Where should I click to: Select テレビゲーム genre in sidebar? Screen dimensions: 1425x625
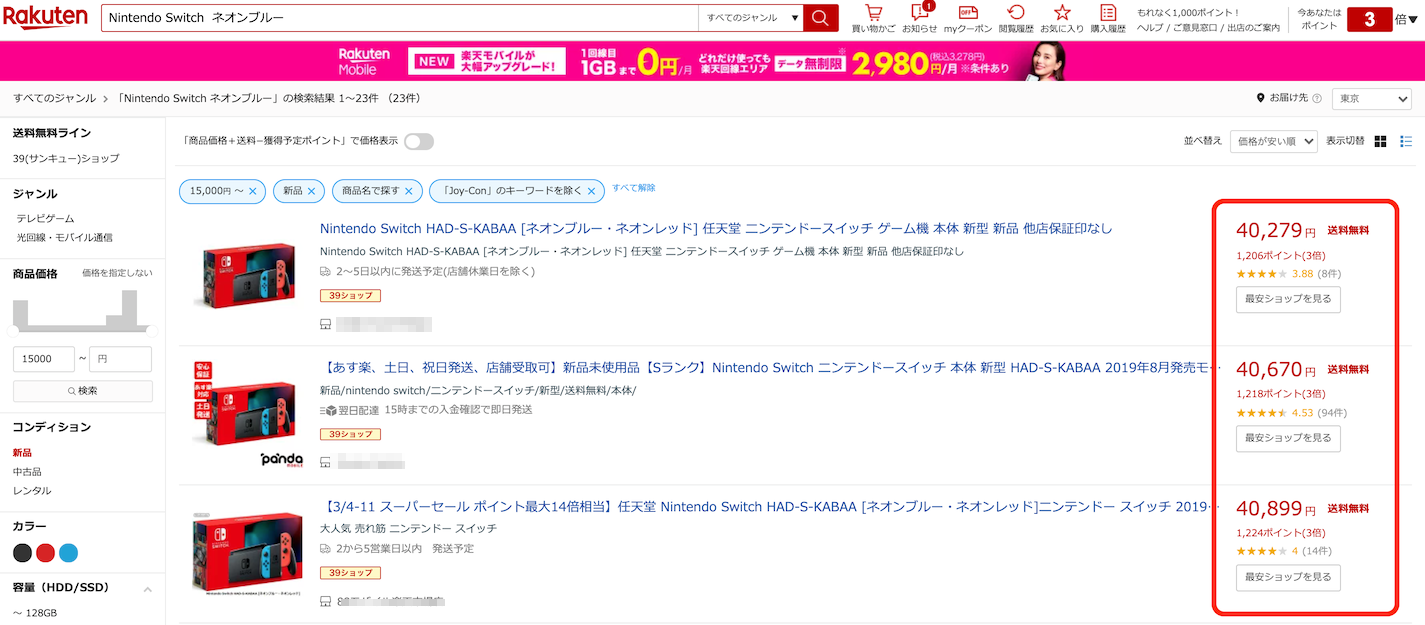click(45, 218)
